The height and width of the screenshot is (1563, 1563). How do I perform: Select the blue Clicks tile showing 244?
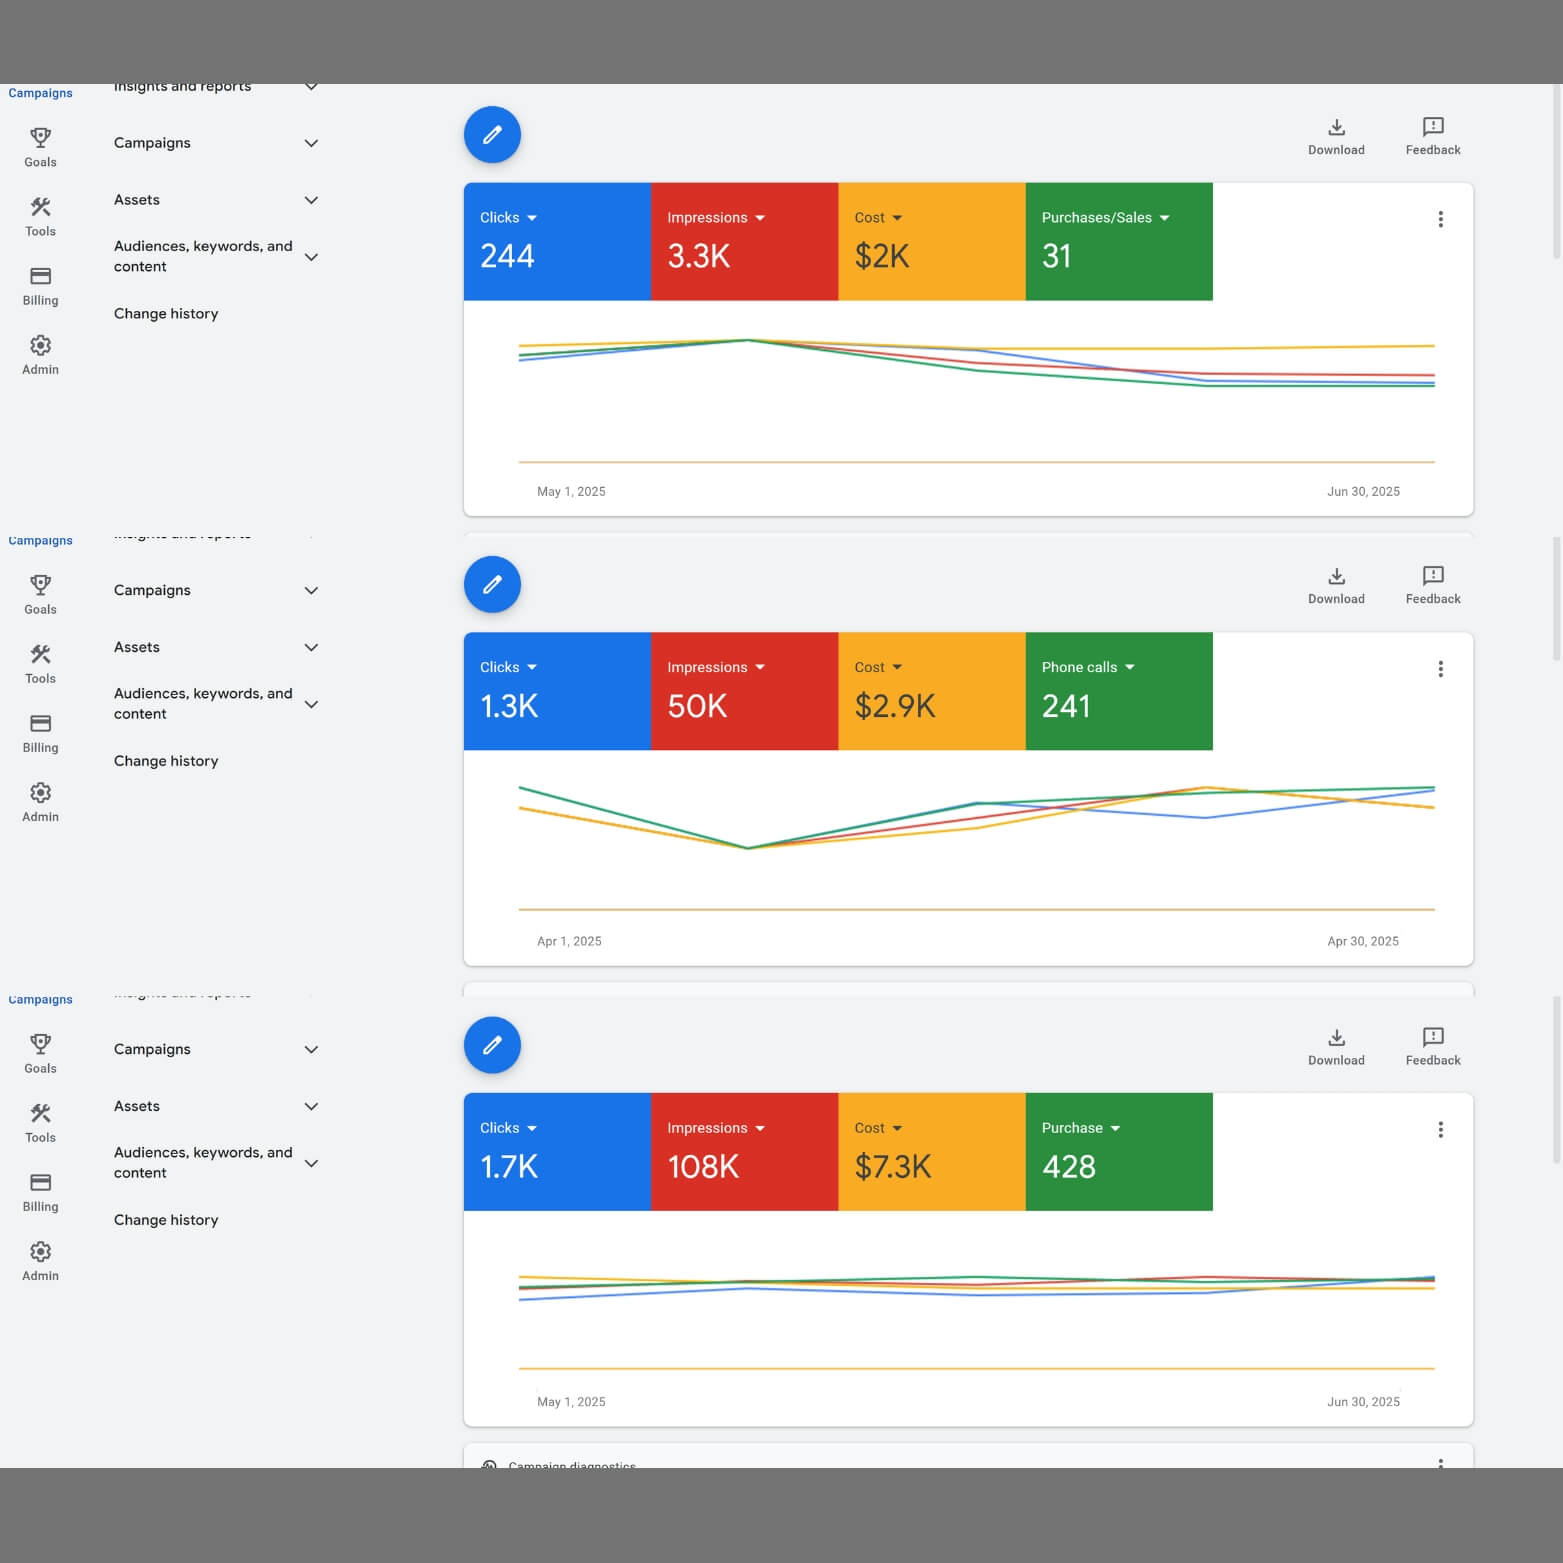[557, 241]
